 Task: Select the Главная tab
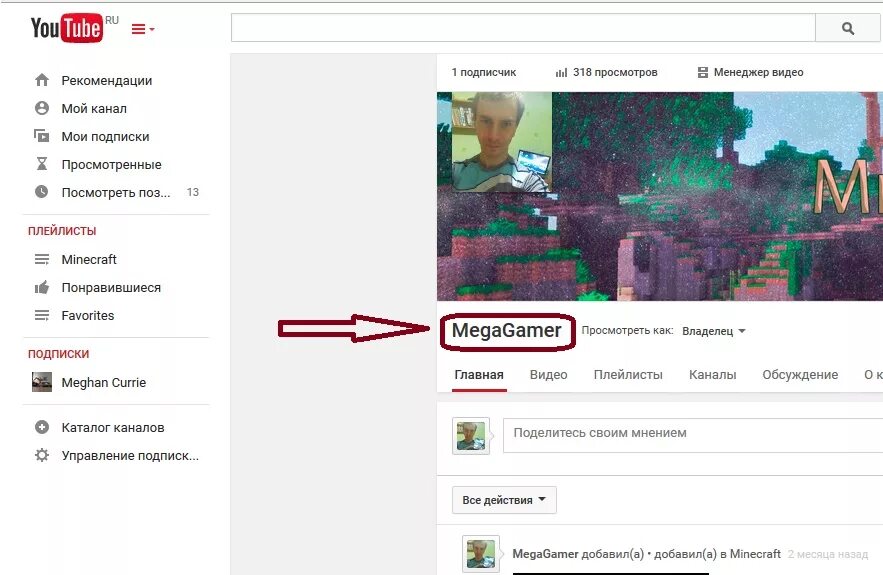point(479,375)
